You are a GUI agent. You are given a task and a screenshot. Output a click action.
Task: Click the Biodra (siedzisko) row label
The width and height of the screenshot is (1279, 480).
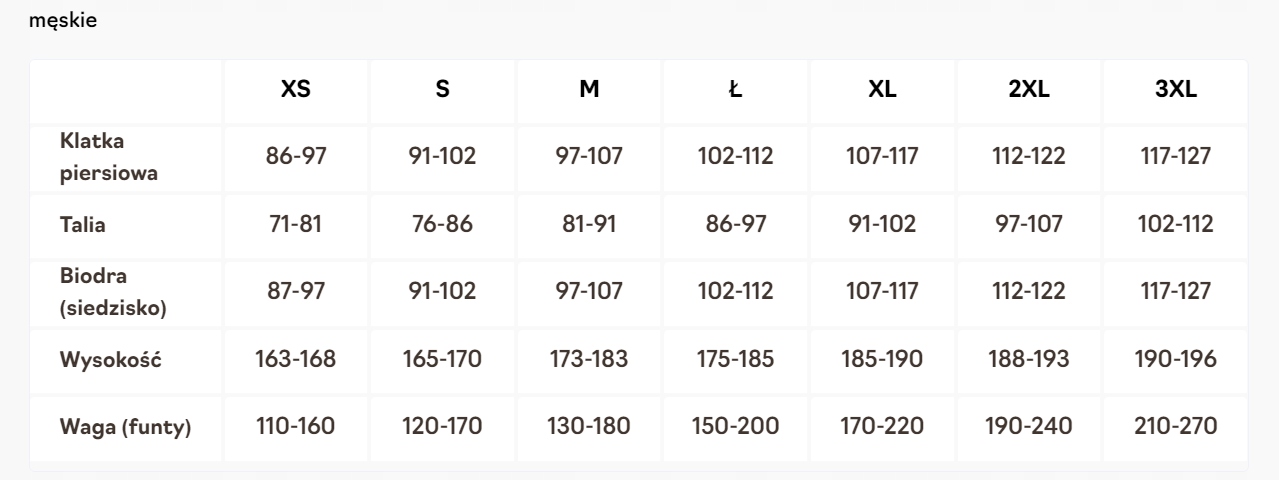point(112,292)
